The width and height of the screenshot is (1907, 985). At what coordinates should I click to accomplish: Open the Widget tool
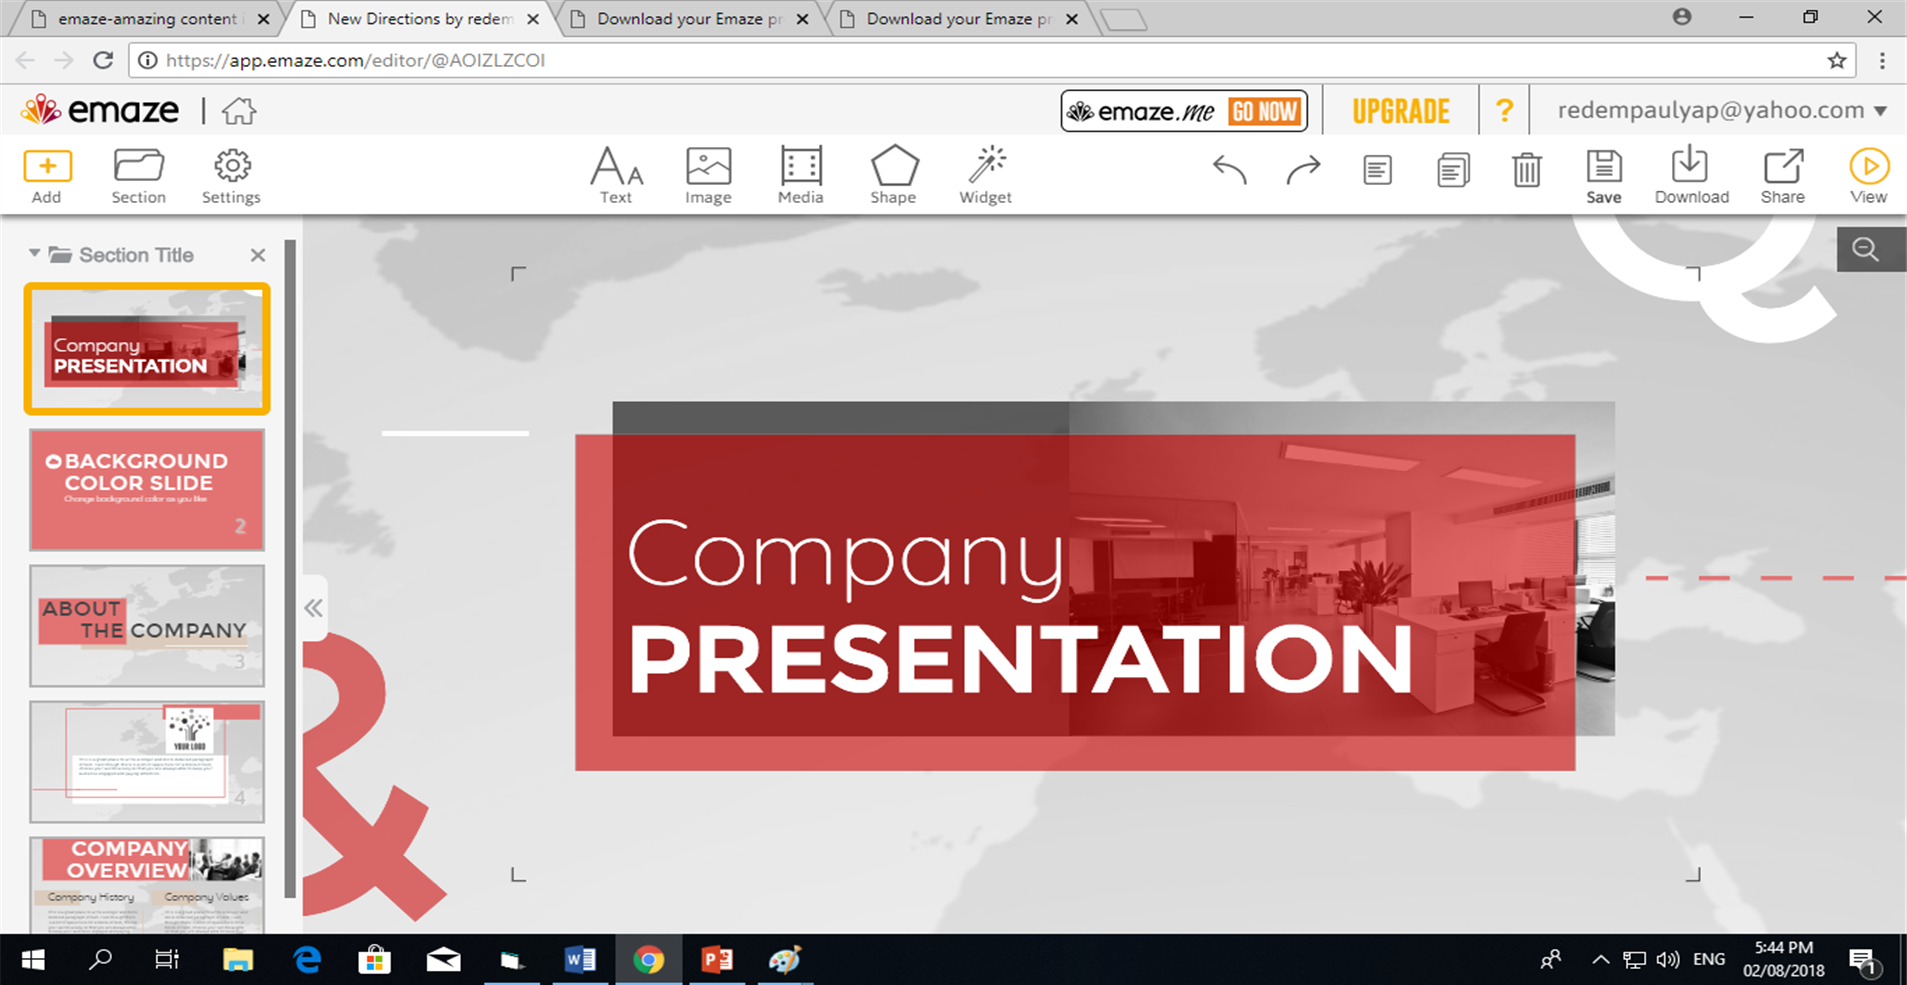[986, 176]
